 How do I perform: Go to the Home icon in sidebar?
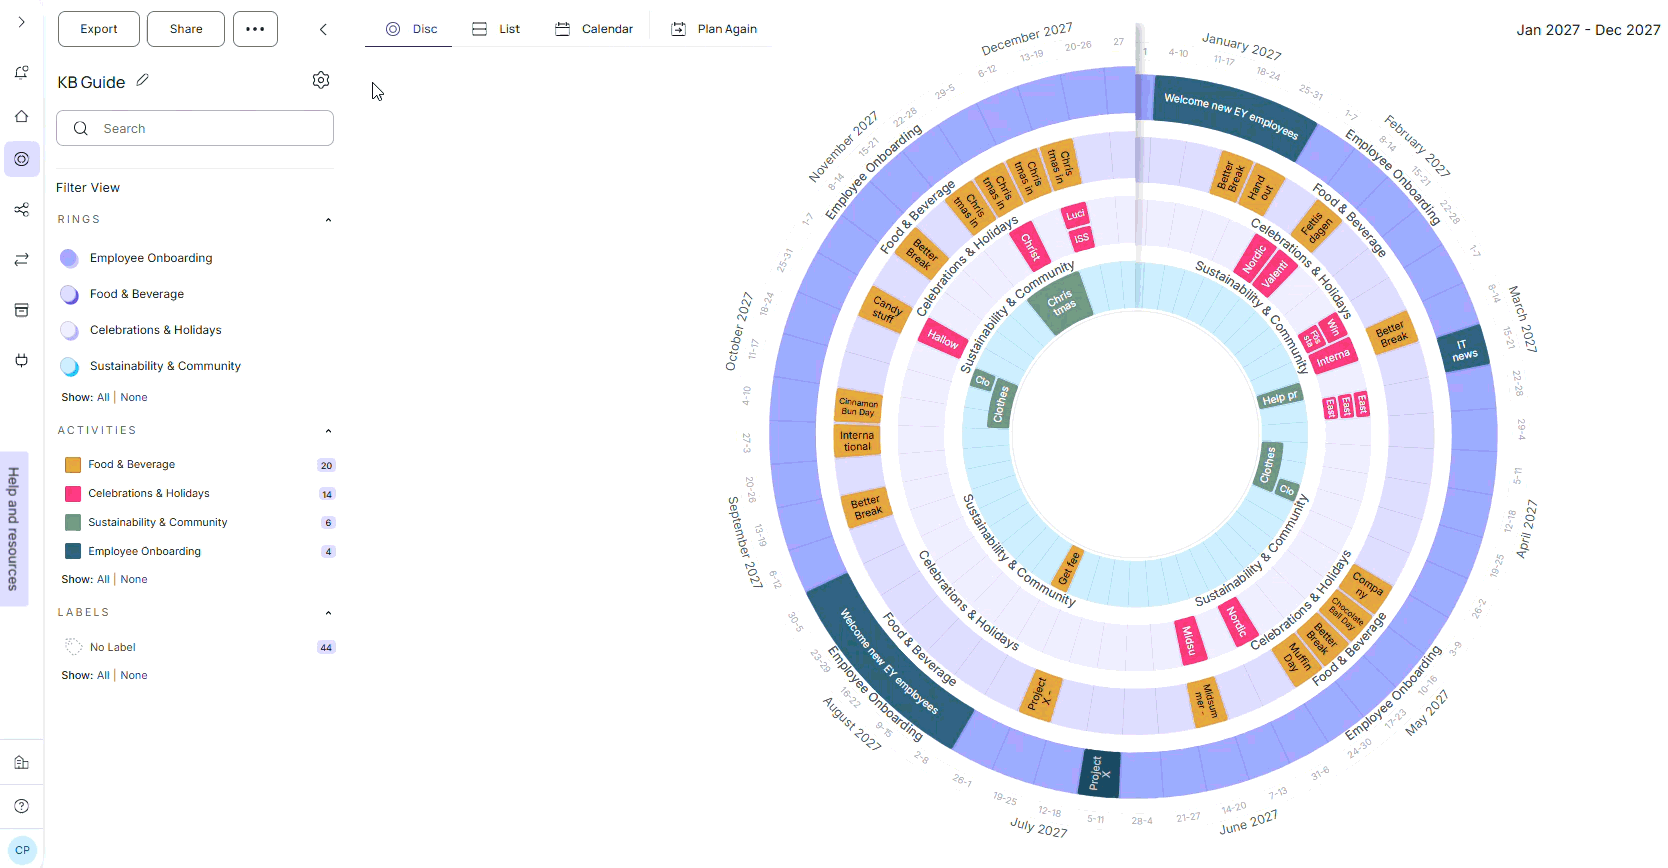pos(21,116)
